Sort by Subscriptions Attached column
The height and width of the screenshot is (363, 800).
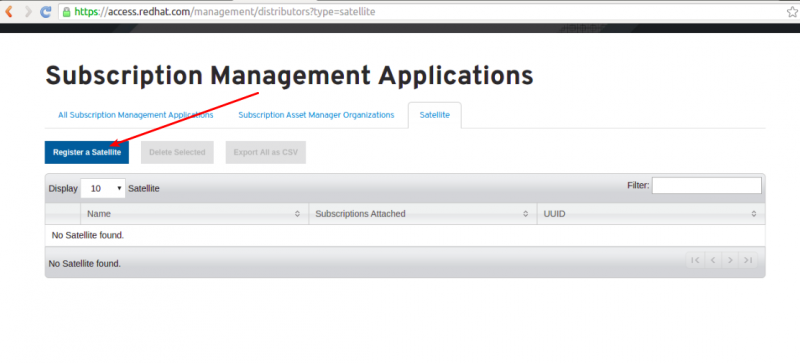coord(422,214)
